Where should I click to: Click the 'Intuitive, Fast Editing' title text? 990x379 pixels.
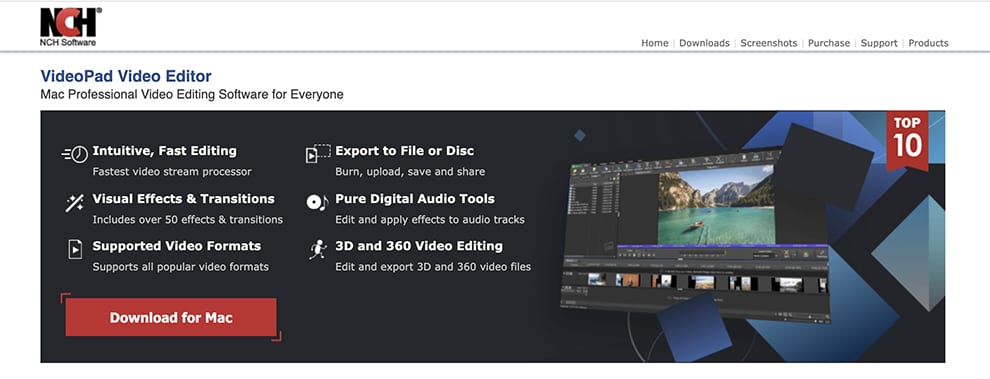pyautogui.click(x=164, y=151)
